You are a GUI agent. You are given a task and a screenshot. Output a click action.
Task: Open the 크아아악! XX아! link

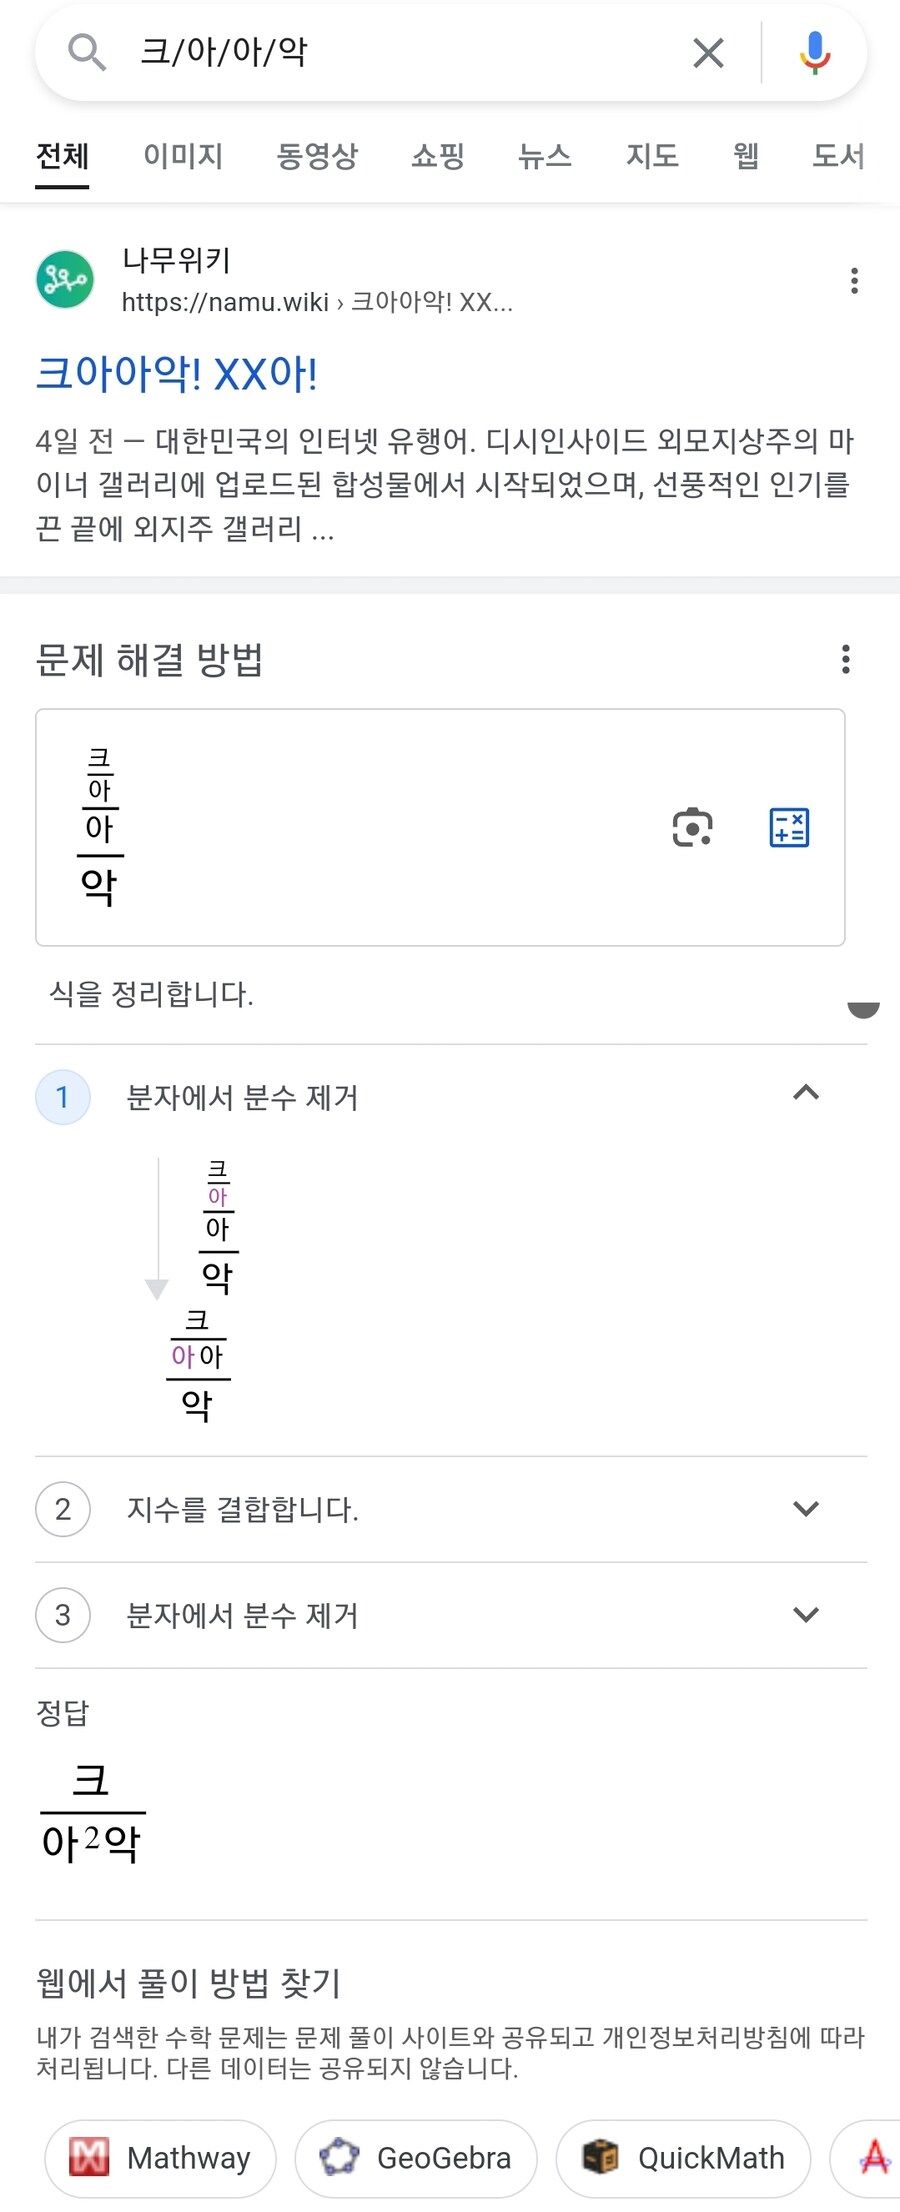coord(177,374)
